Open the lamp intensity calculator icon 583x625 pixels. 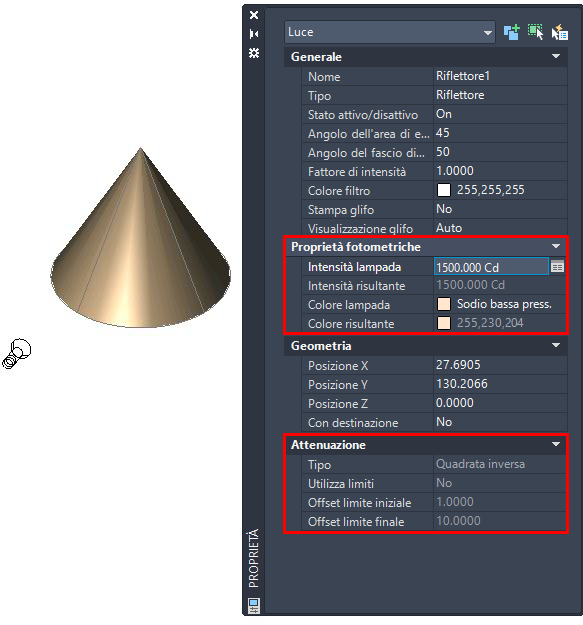pyautogui.click(x=557, y=266)
